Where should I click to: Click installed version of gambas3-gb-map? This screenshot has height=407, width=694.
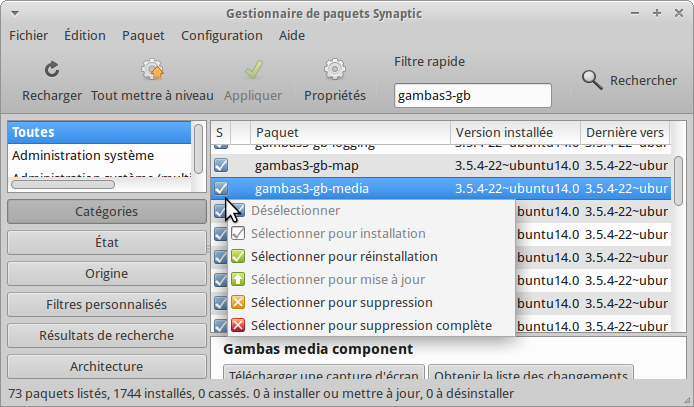[x=517, y=165]
